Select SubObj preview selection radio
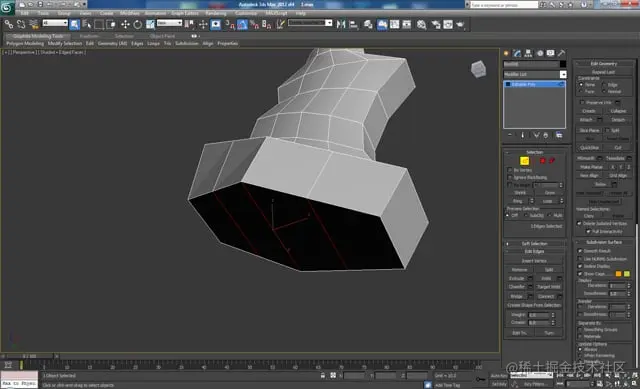The width and height of the screenshot is (640, 389). [x=526, y=215]
